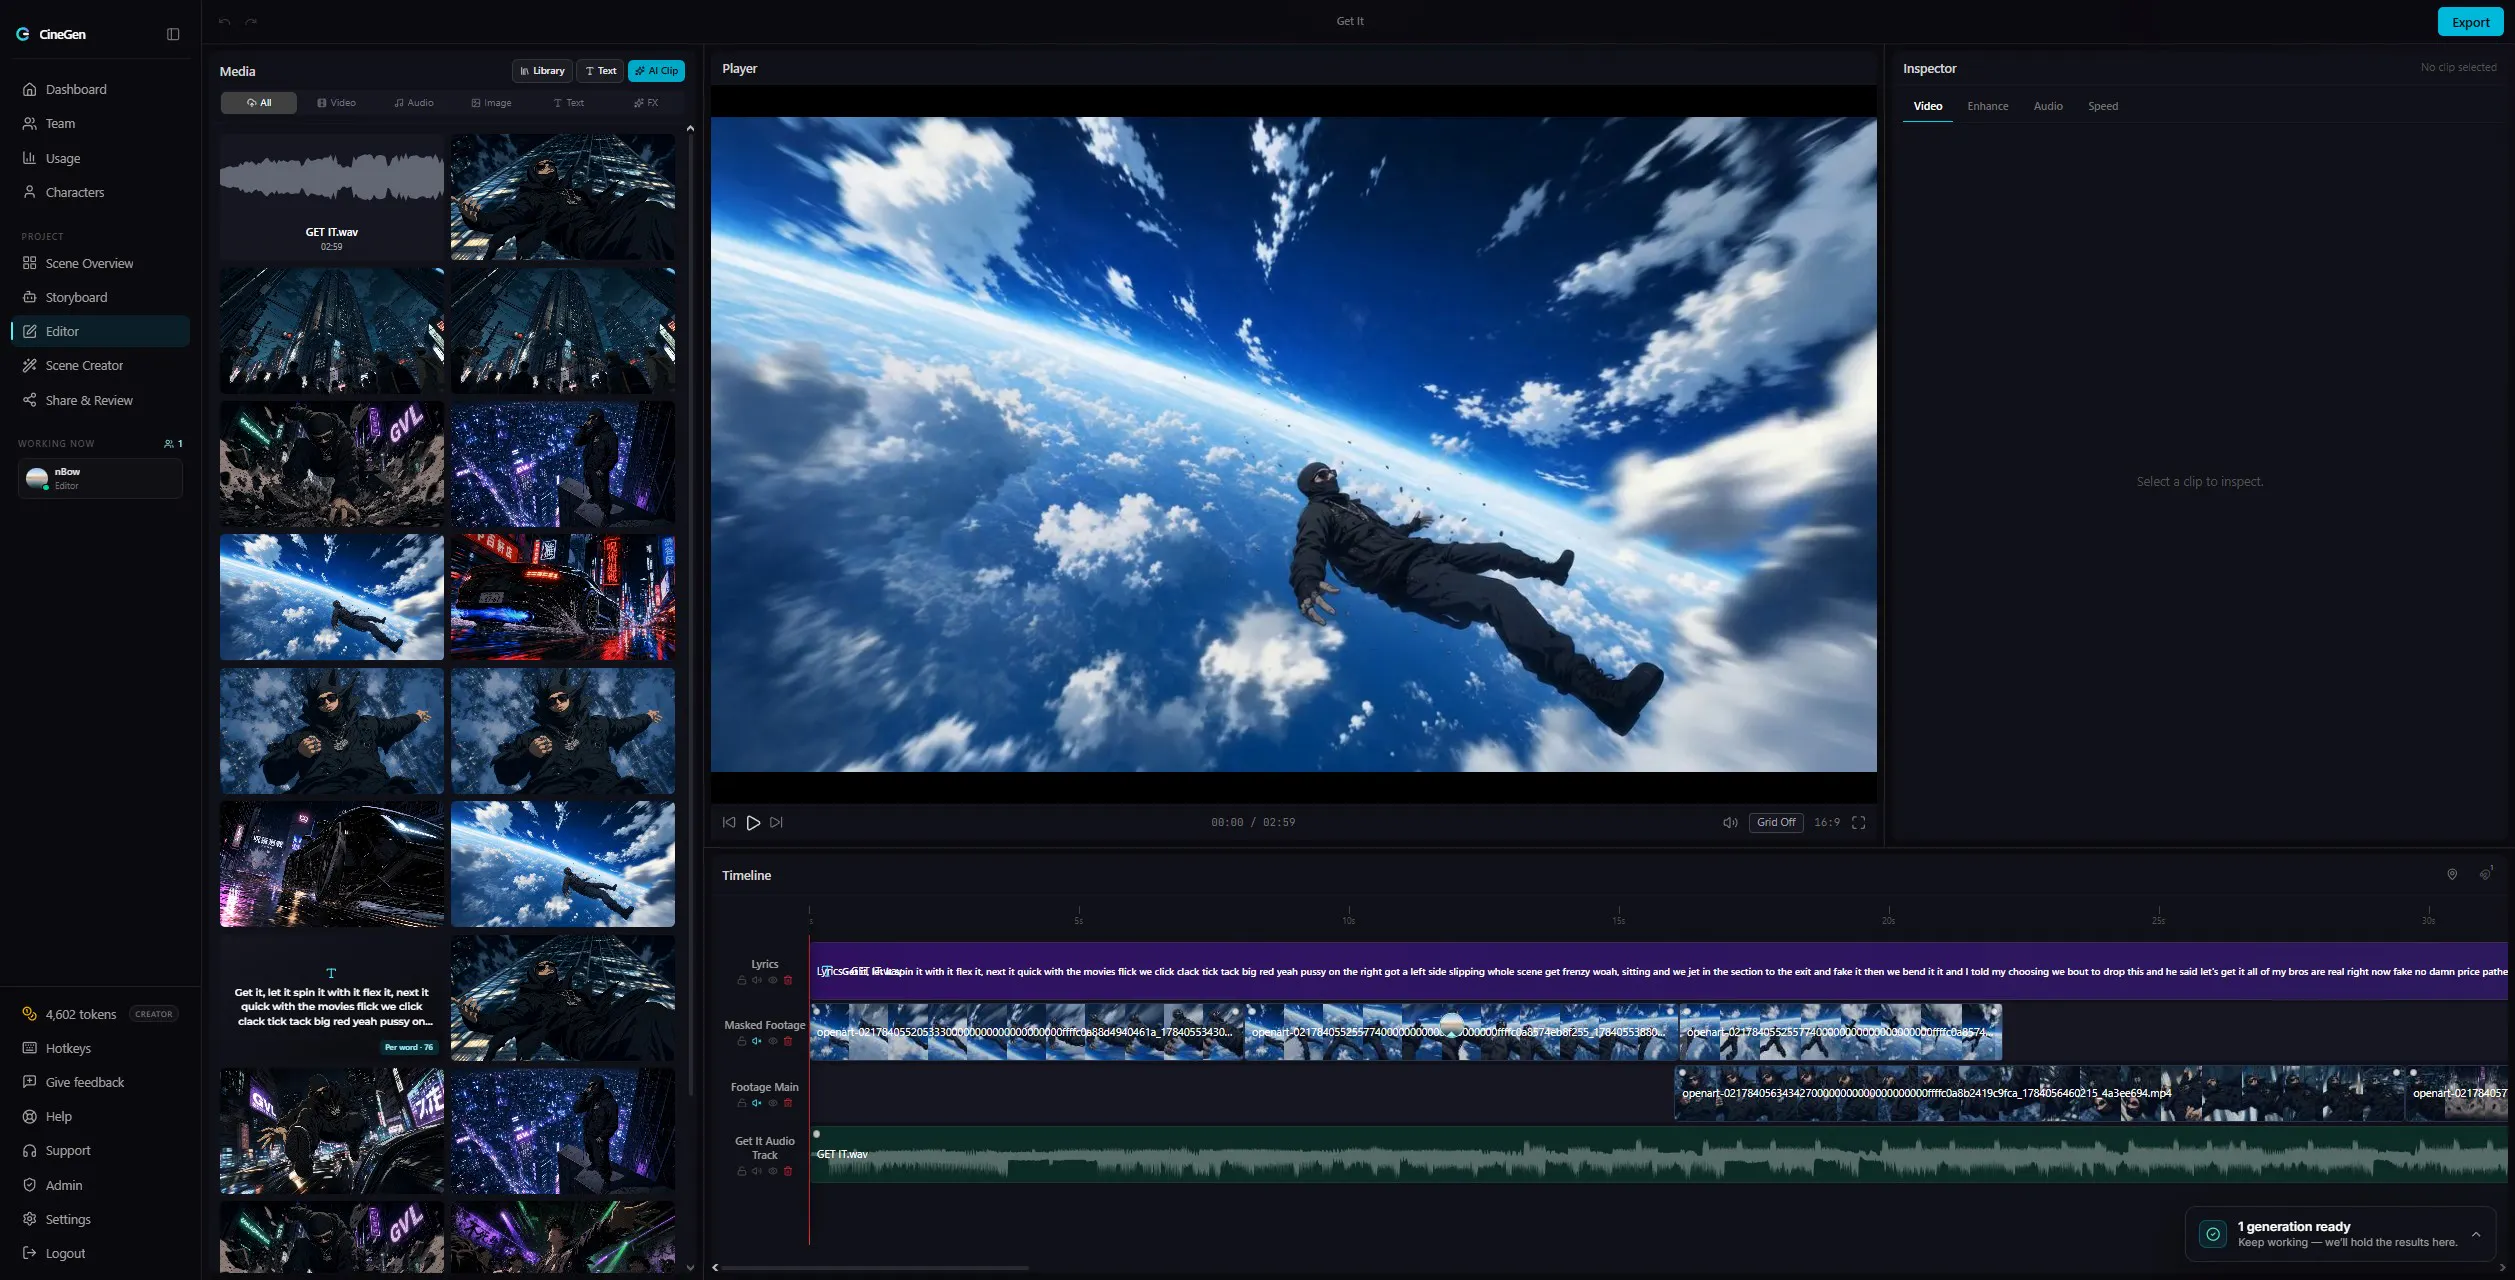
Task: Click the AI Clip button
Action: pyautogui.click(x=656, y=71)
